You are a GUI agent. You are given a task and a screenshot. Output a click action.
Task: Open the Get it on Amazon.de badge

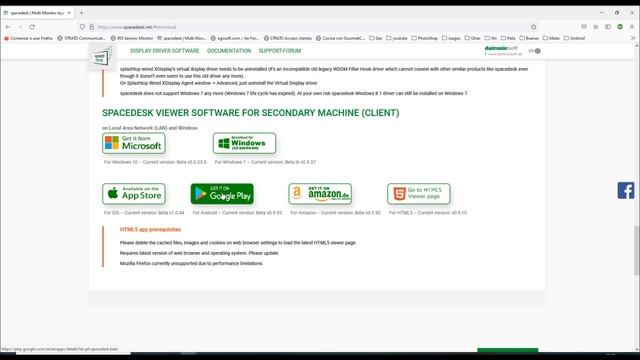coord(320,194)
